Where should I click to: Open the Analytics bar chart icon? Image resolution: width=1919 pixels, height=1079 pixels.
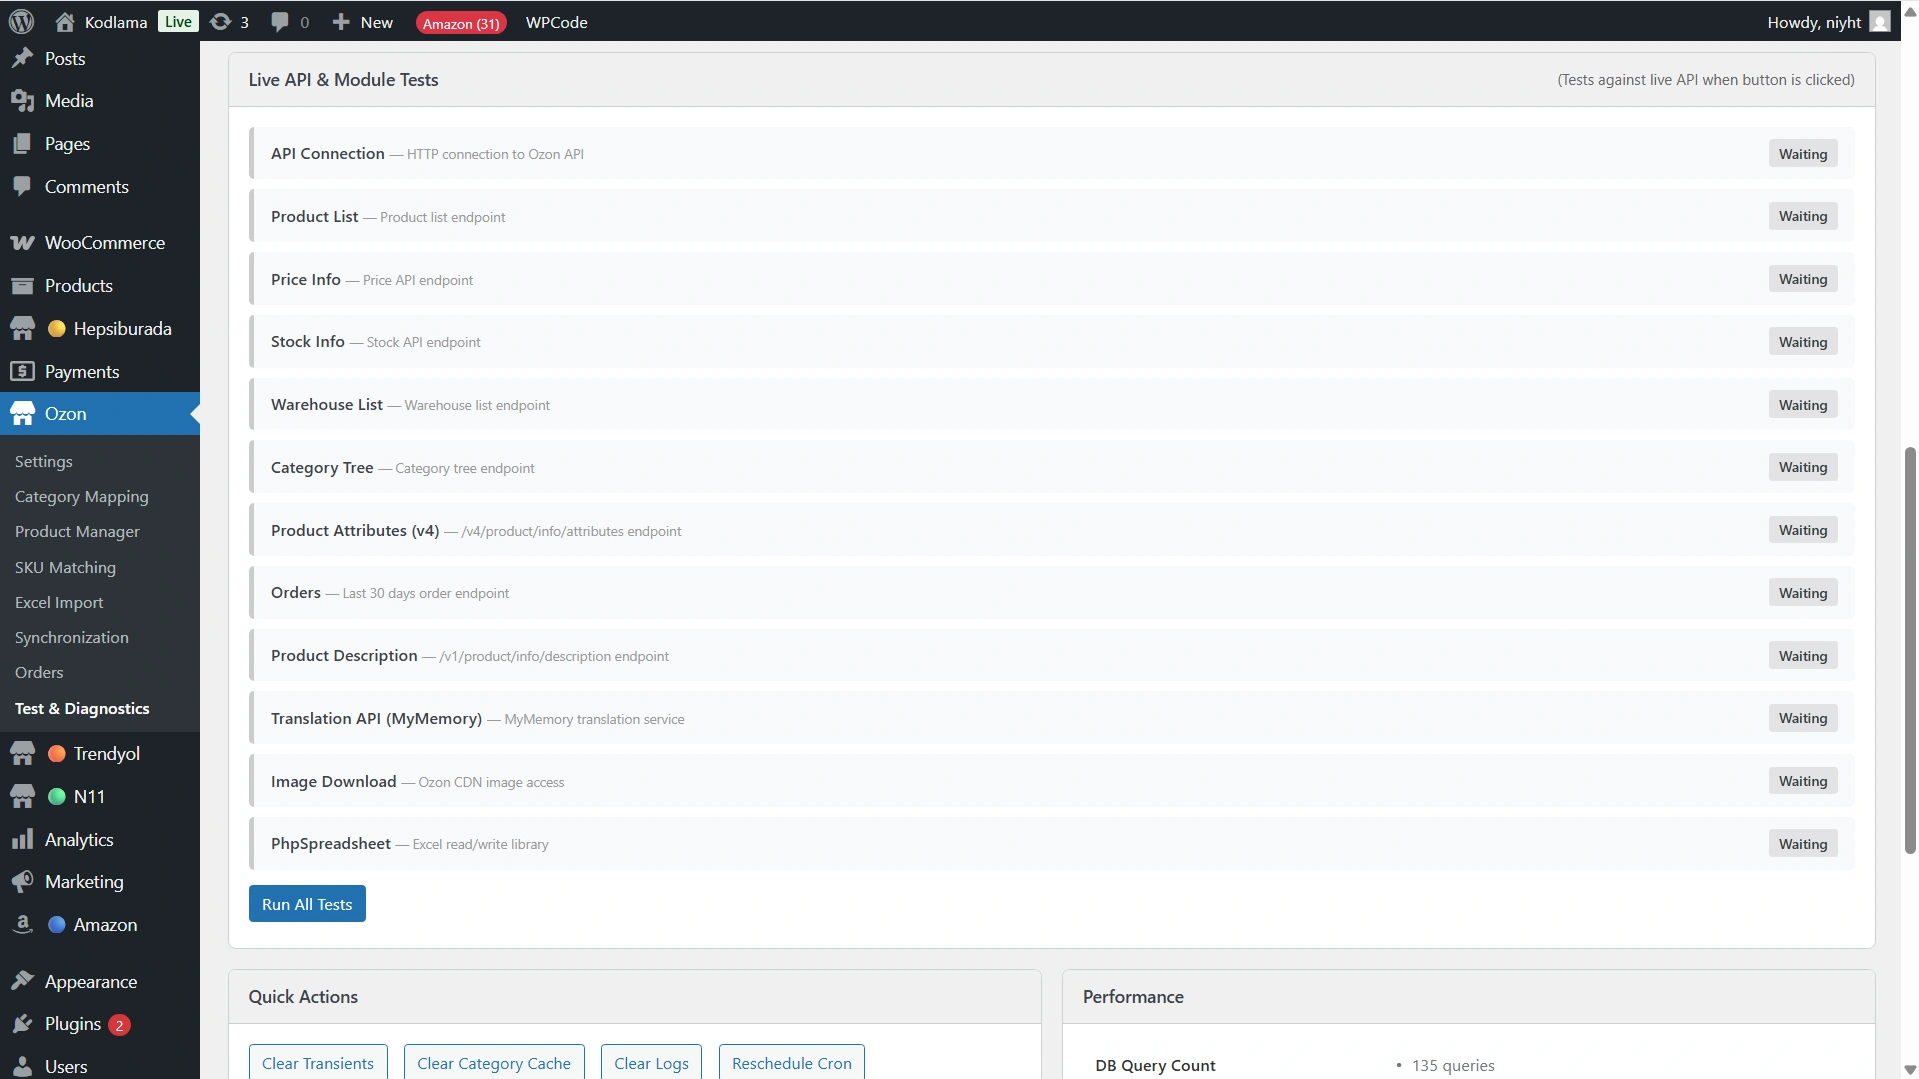tap(22, 840)
